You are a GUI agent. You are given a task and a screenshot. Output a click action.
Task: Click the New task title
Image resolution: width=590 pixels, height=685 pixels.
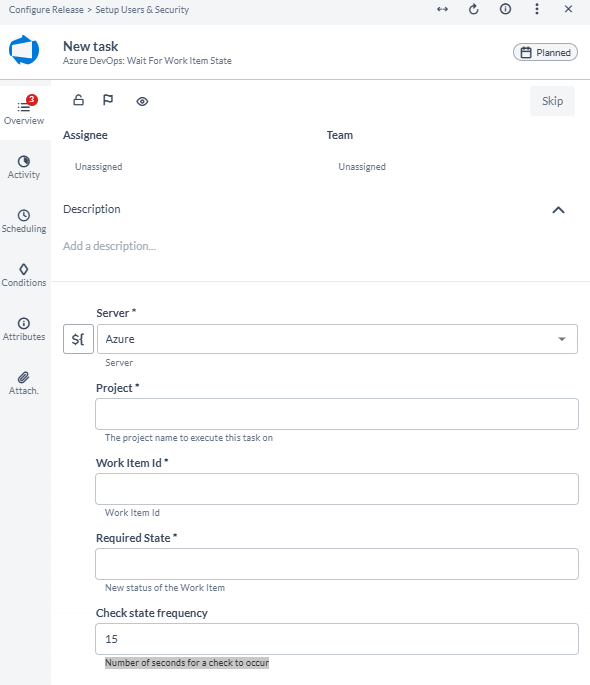[90, 46]
